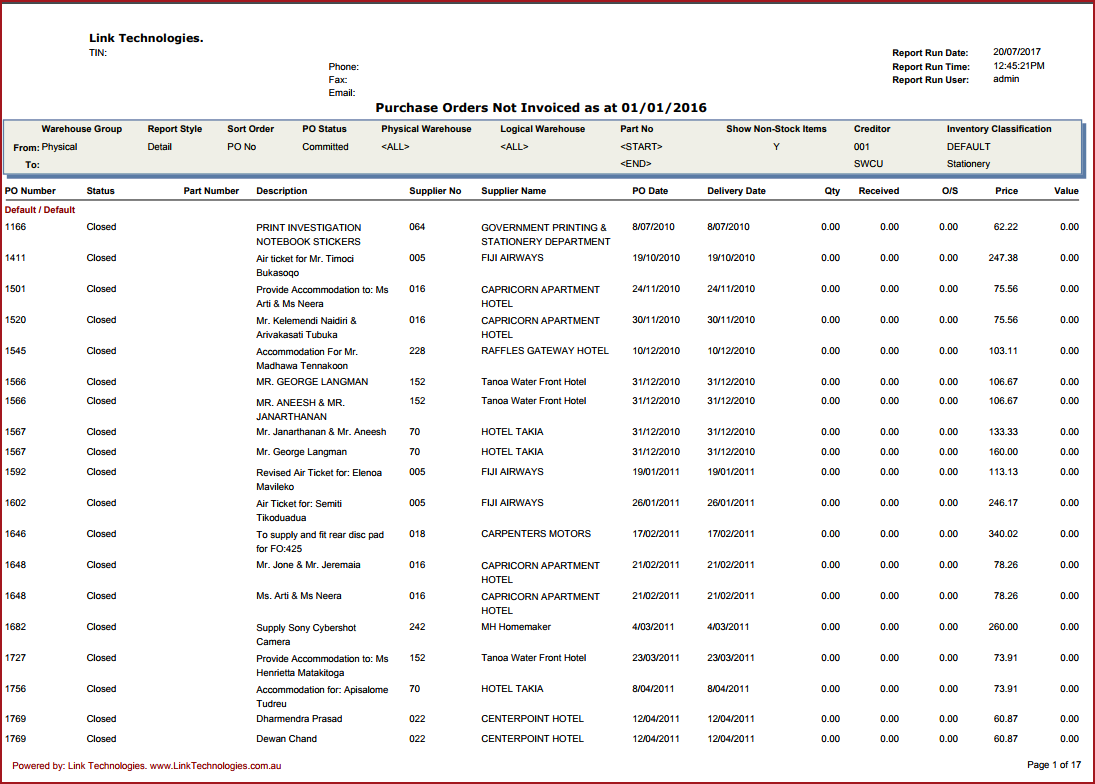Click the RAFFLES GATEWAY HOTEL supplier name
Screen dimensions: 1095x784
pyautogui.click(x=544, y=351)
